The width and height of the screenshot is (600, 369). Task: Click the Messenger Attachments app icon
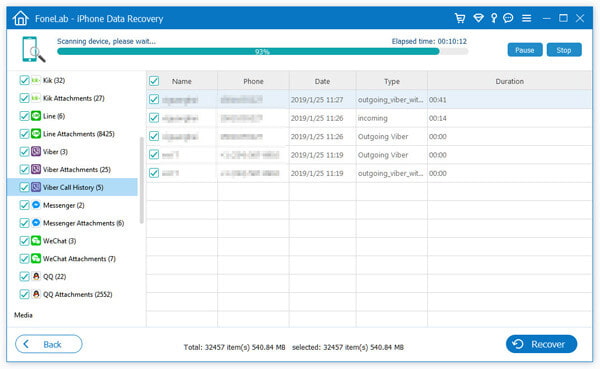tap(36, 223)
